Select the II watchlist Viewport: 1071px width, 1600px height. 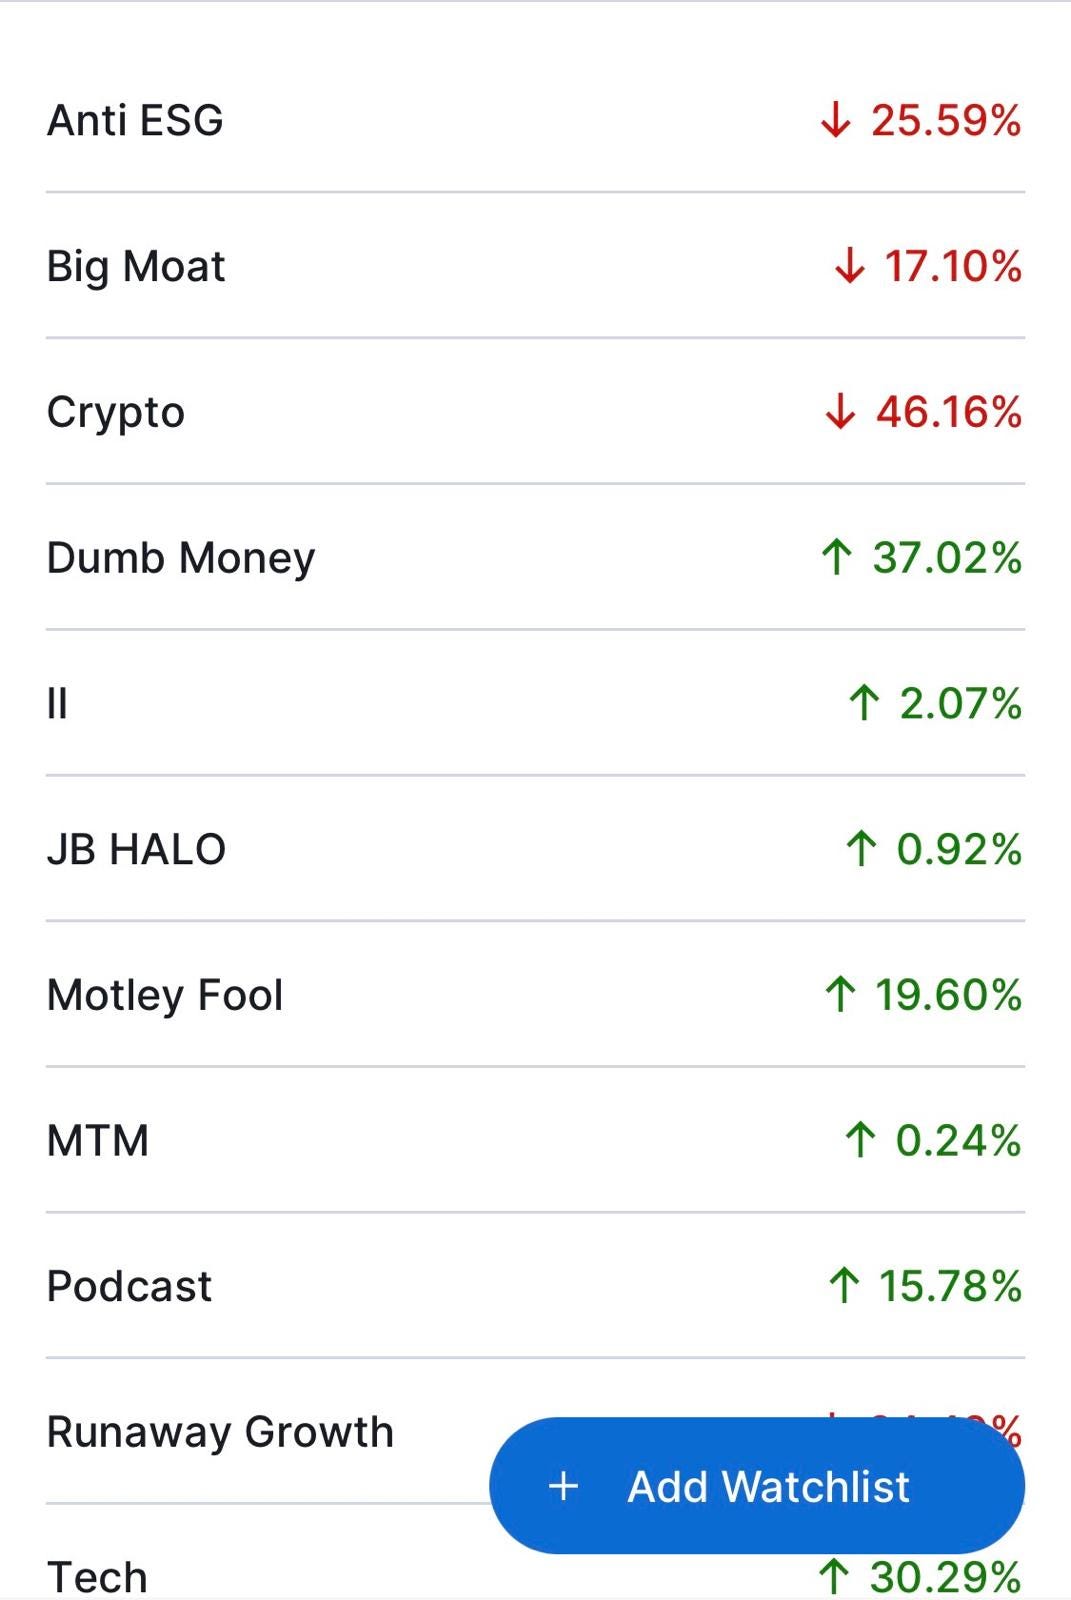(x=535, y=704)
